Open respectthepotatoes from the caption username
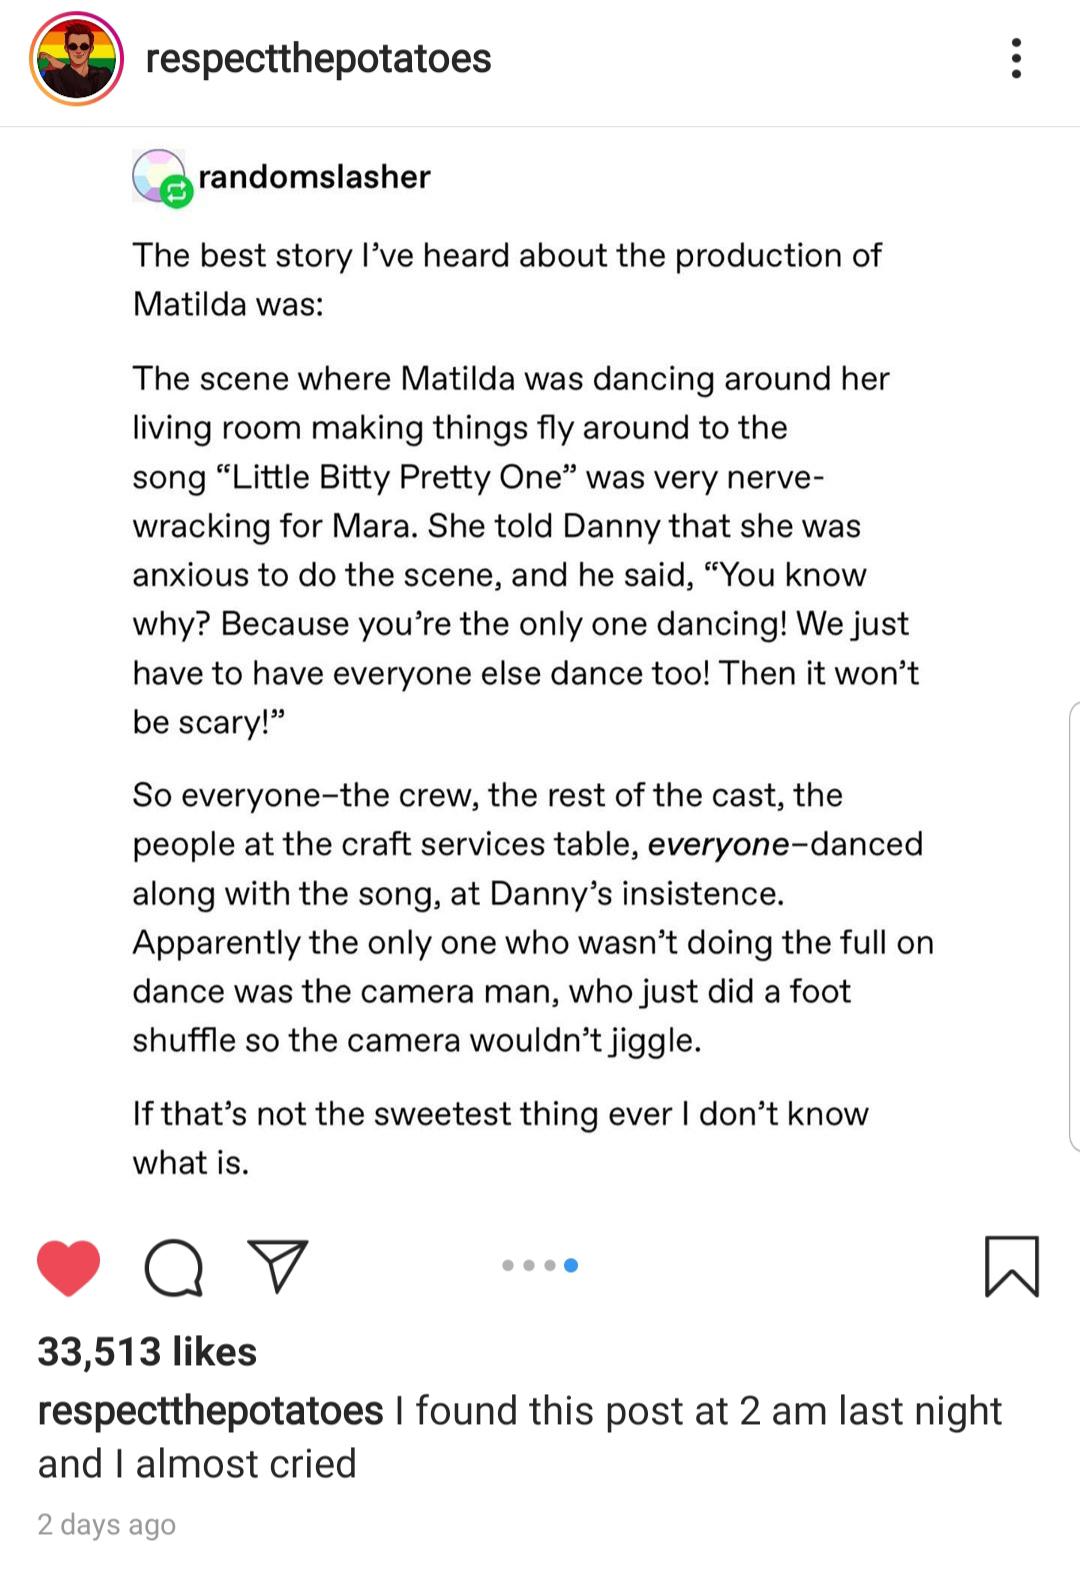Image resolution: width=1080 pixels, height=1570 pixels. point(210,1411)
